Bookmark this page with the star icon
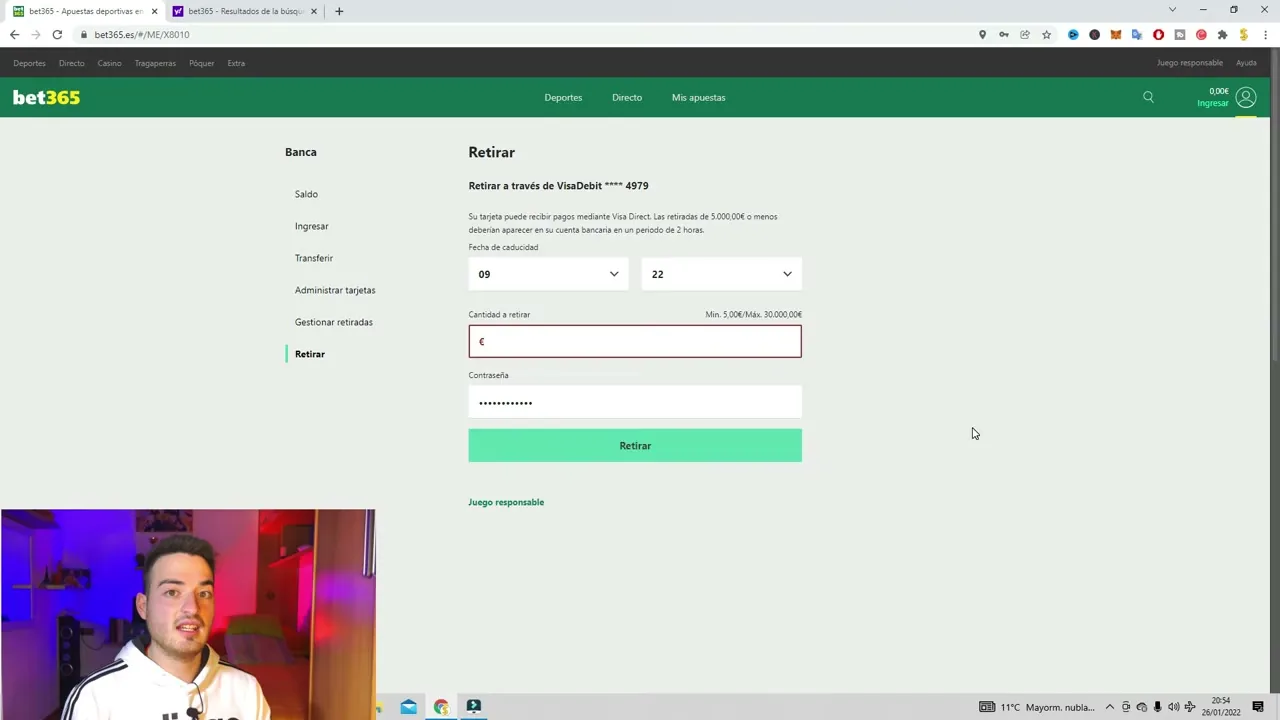The image size is (1280, 720). pos(1046,34)
